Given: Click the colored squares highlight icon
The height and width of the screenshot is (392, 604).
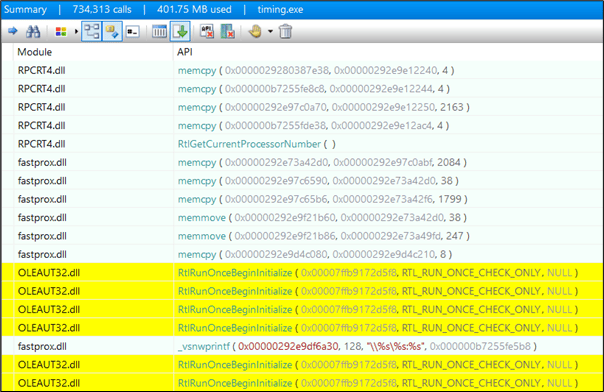Looking at the screenshot, I should coord(61,32).
